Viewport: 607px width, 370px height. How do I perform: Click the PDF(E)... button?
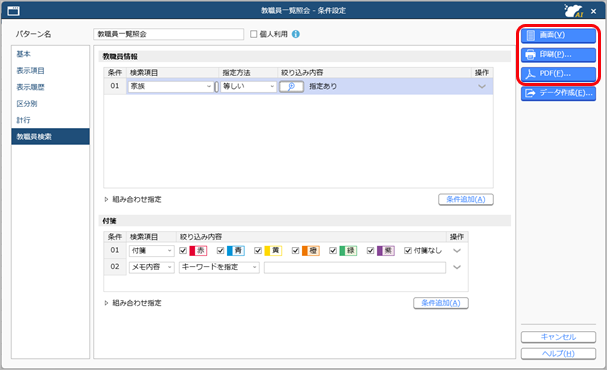[x=558, y=74]
